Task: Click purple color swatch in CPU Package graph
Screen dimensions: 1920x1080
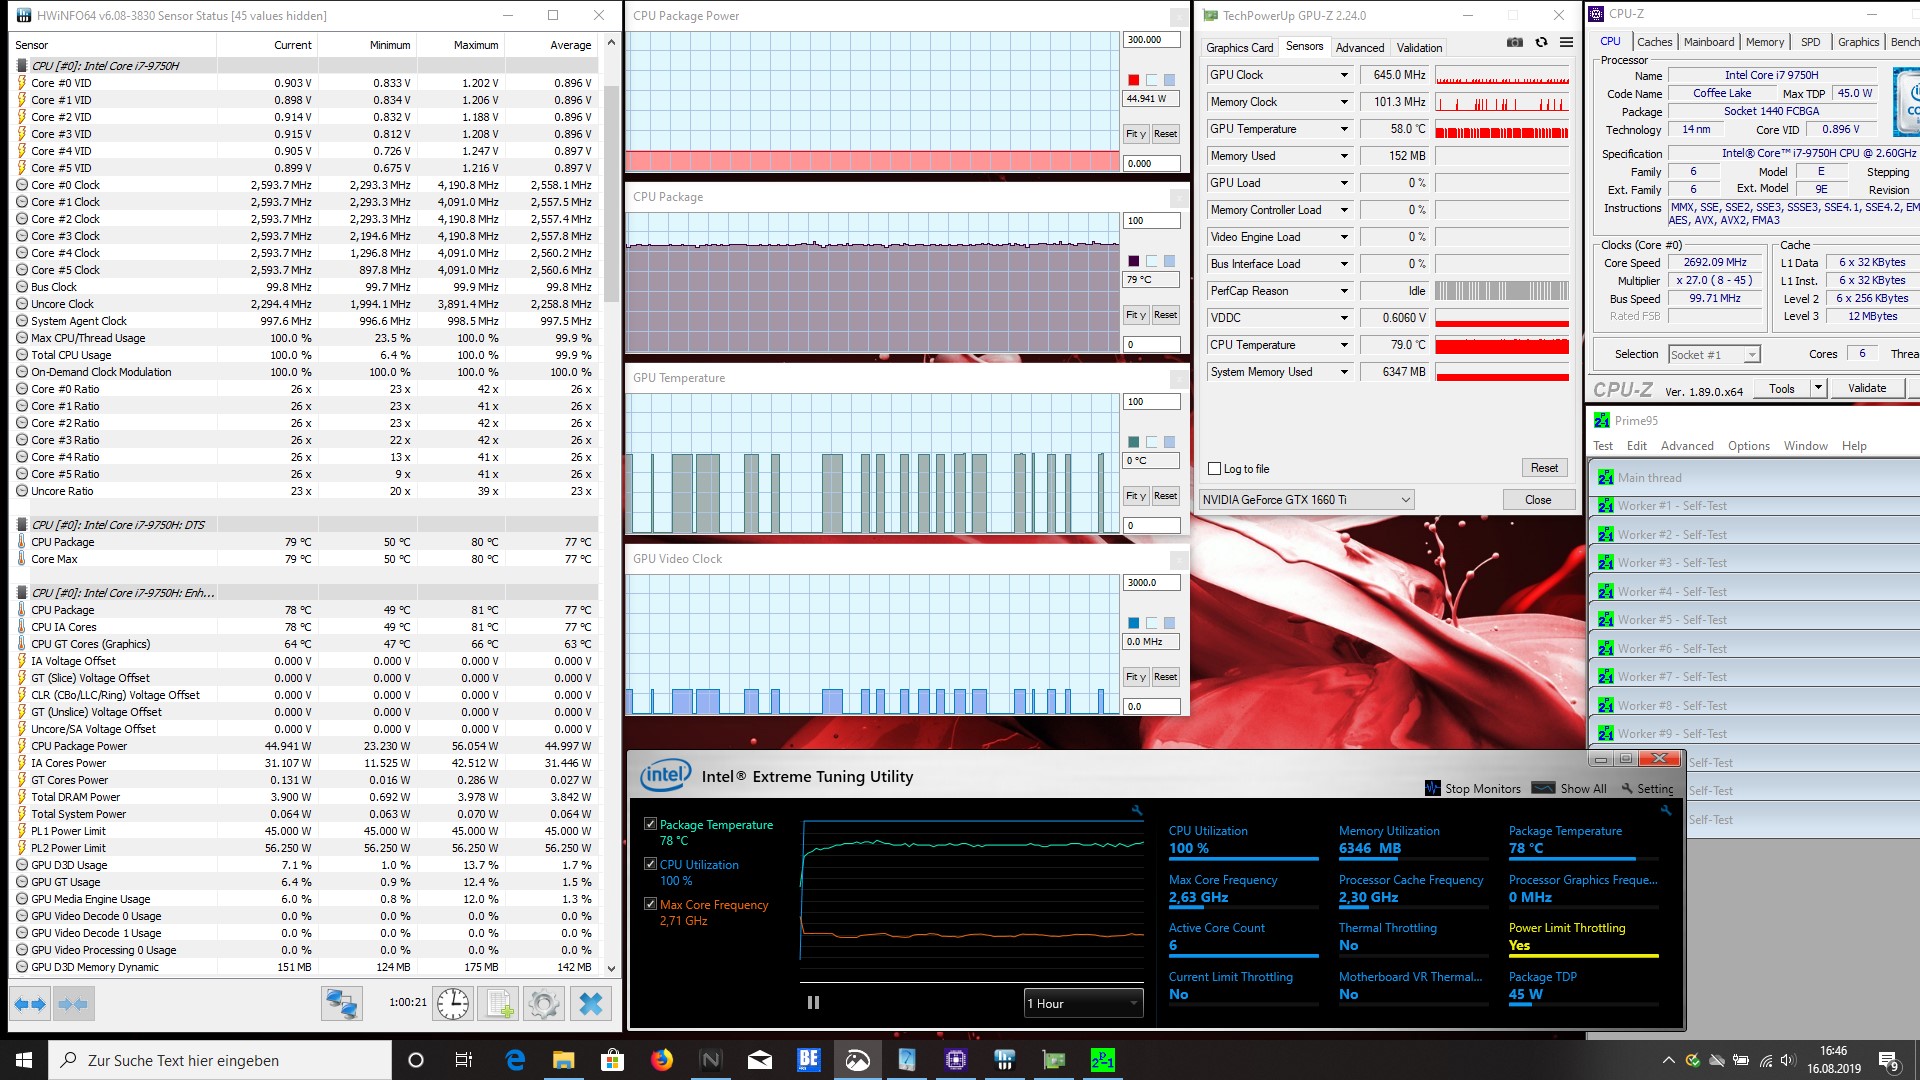Action: (x=1133, y=261)
